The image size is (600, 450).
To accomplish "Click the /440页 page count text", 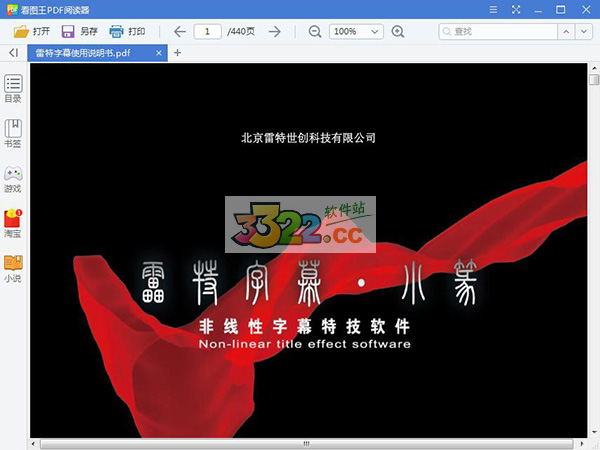I will tap(241, 31).
